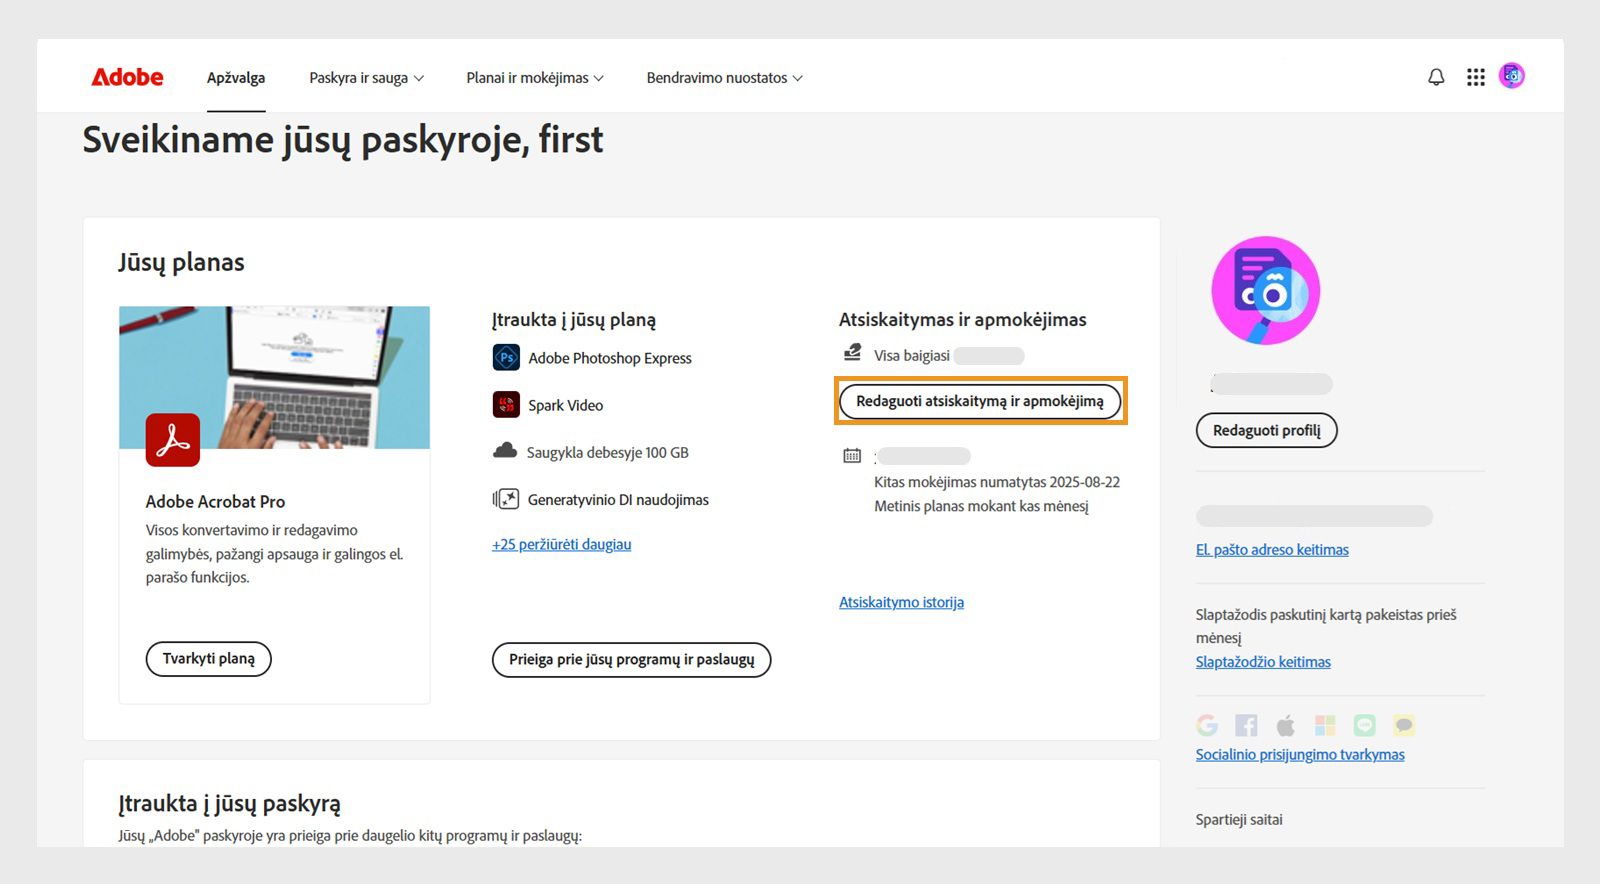Click the Microsoft social login icon

coord(1325,725)
